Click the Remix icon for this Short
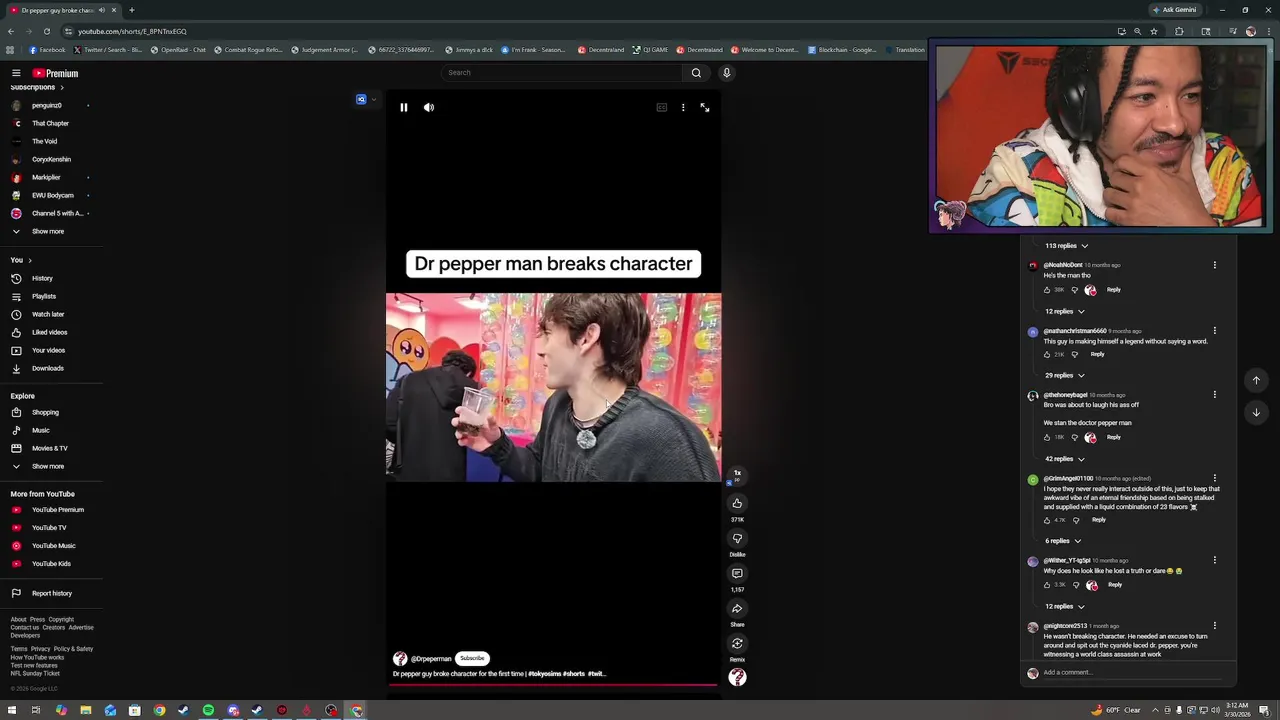 (737, 643)
